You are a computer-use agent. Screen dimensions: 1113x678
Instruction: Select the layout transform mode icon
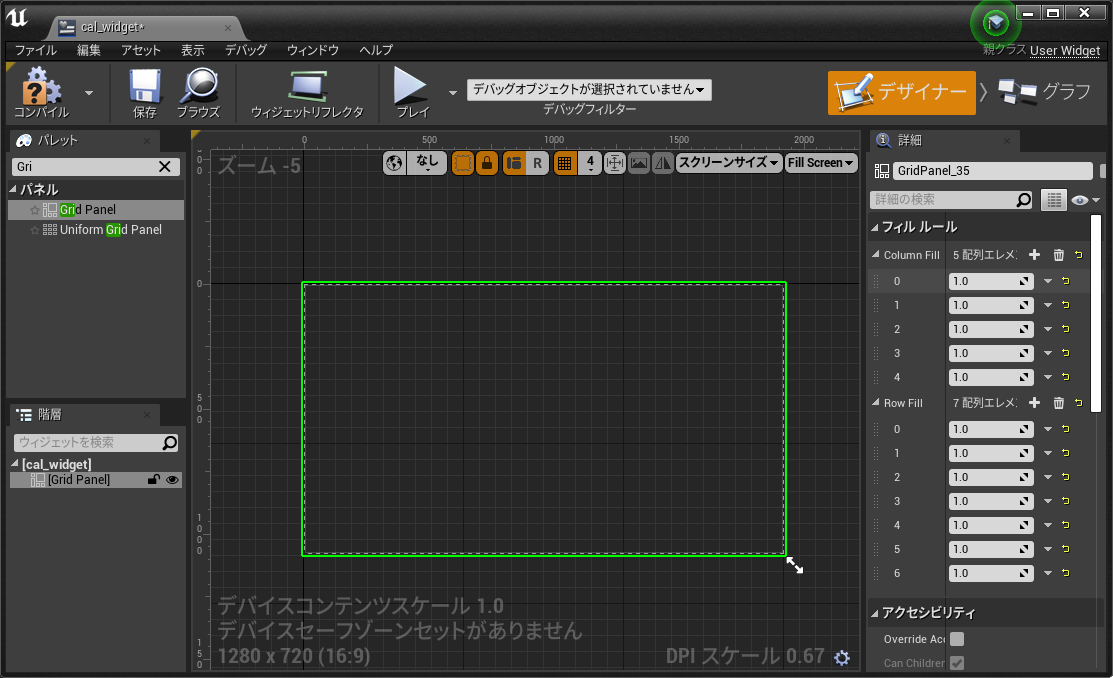click(x=514, y=163)
